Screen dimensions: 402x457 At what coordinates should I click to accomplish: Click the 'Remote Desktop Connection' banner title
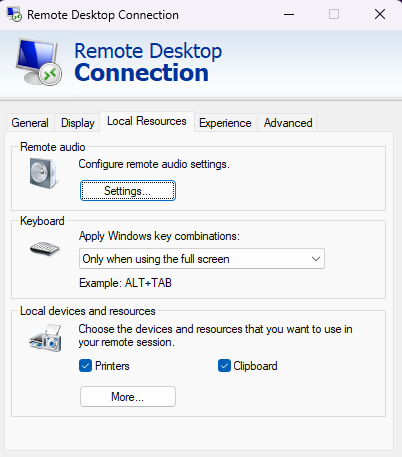148,62
